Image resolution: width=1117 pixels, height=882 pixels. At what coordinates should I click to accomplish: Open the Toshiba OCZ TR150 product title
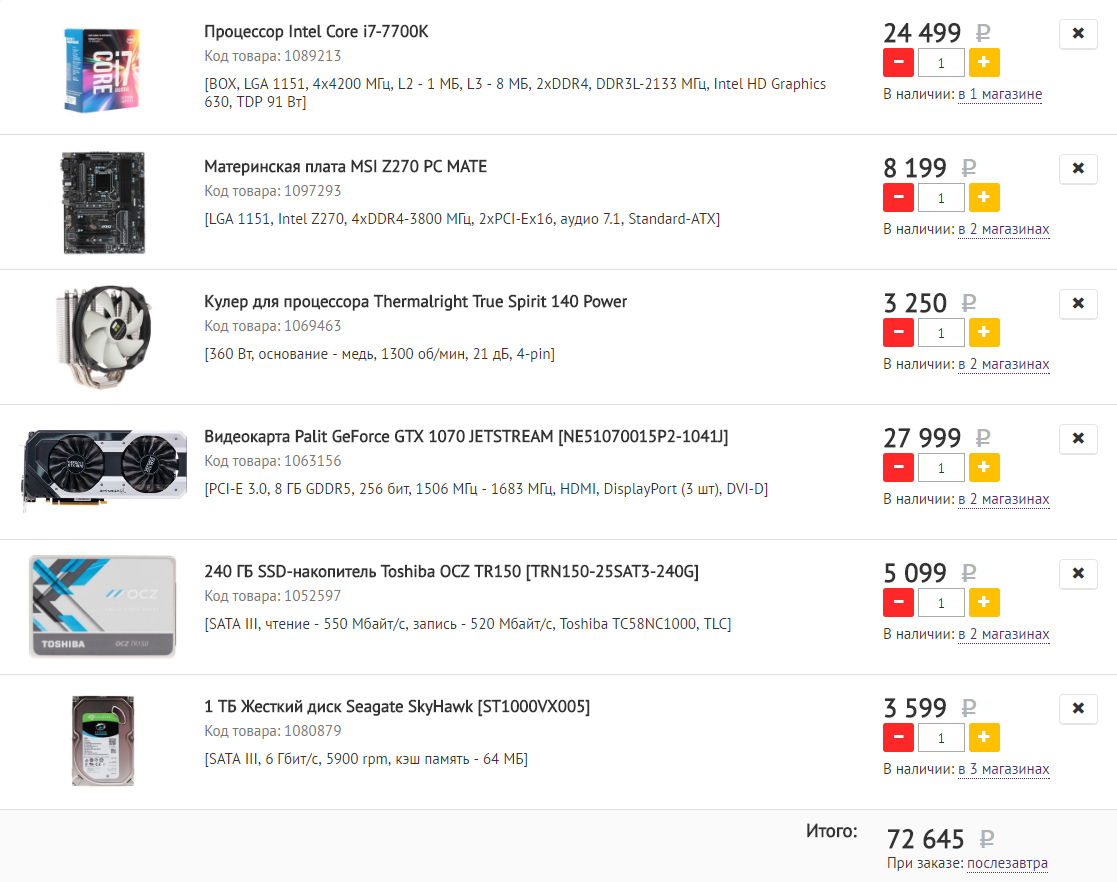451,572
